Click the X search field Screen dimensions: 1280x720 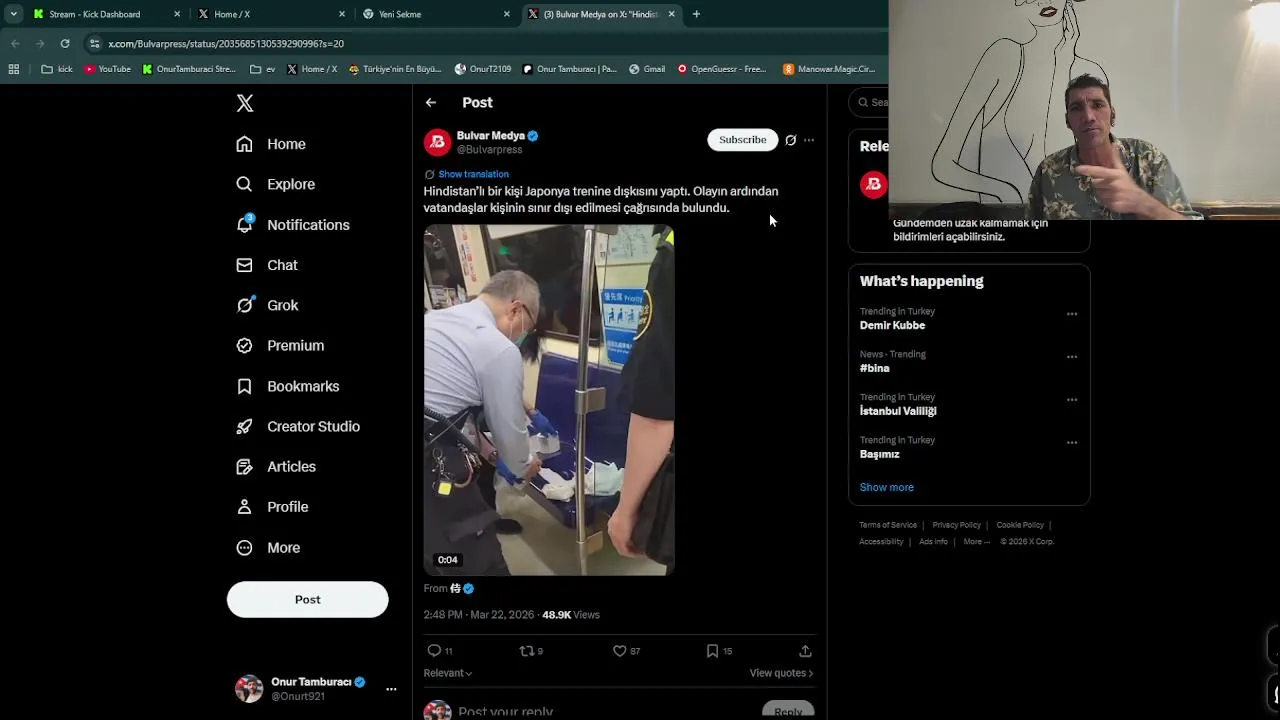pos(869,102)
